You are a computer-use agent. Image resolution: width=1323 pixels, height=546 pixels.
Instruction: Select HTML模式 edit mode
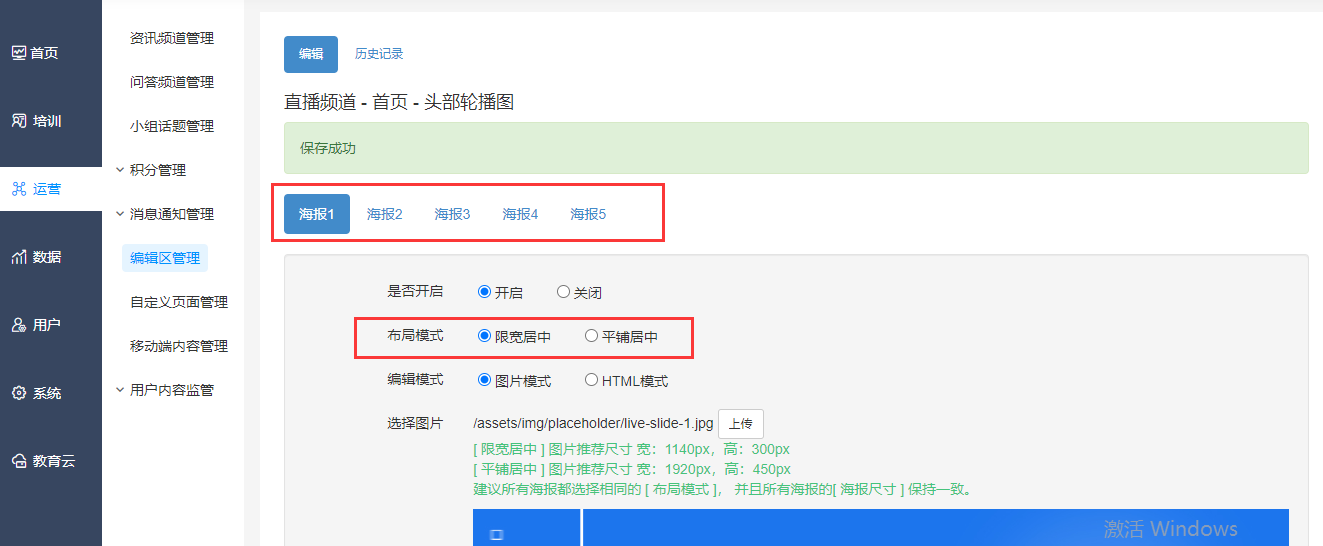(x=591, y=380)
